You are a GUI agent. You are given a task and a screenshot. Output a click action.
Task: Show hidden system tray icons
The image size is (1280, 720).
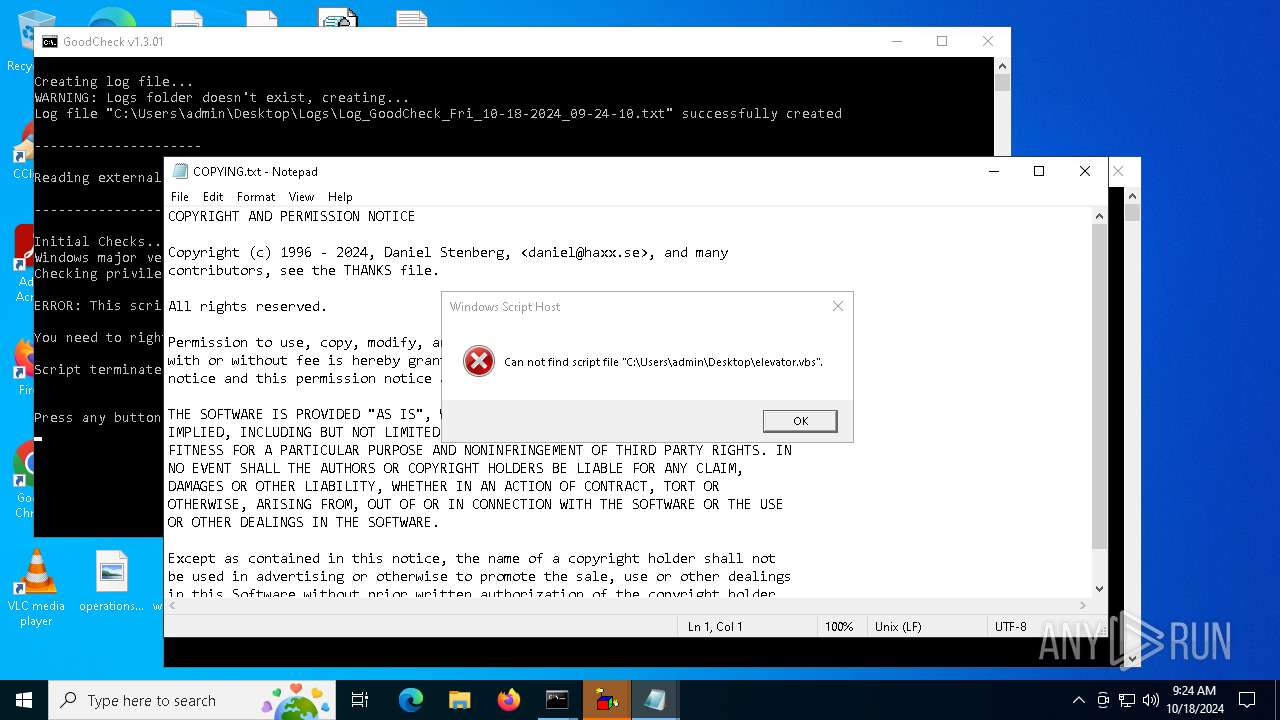[x=1078, y=700]
